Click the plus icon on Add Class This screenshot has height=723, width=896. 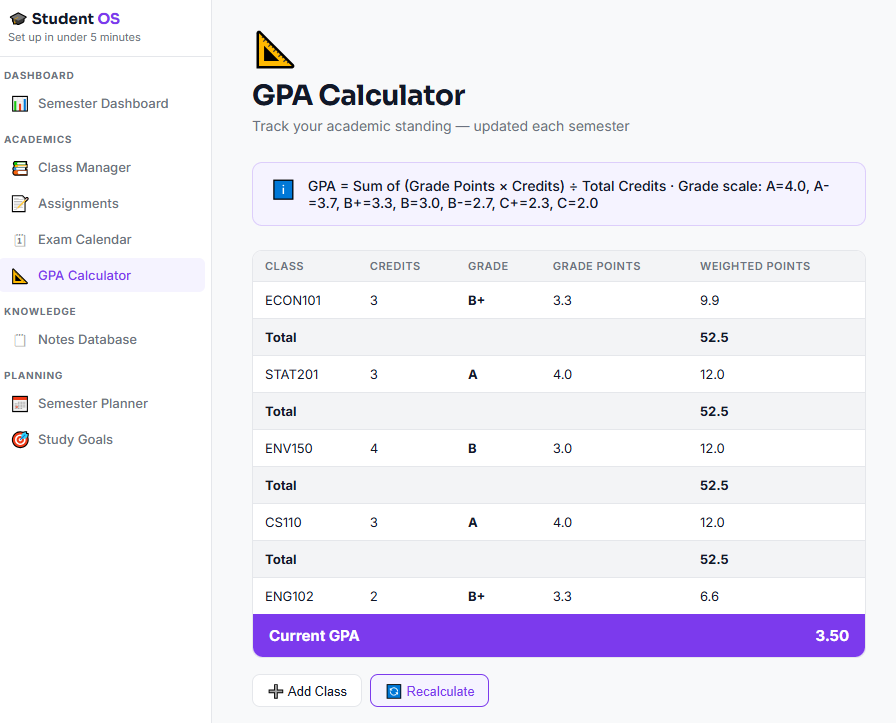point(275,691)
